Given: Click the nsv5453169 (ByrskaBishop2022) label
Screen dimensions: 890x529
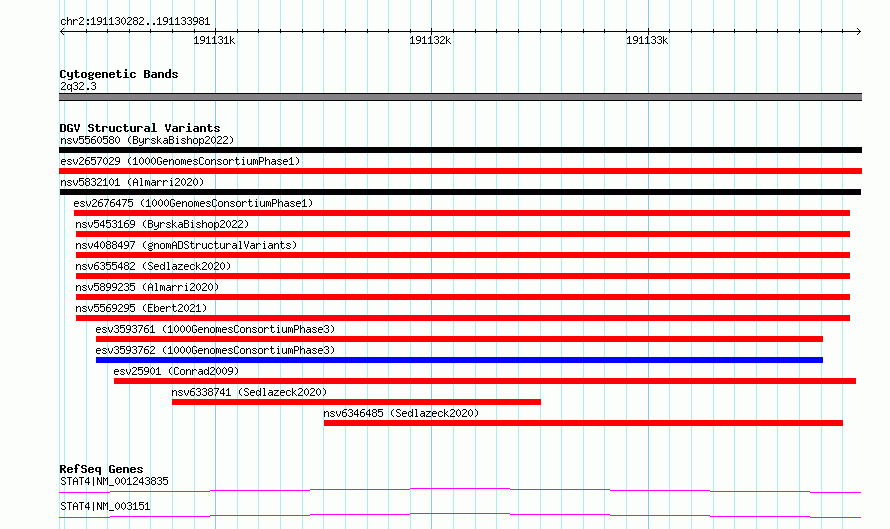Looking at the screenshot, I should click(x=162, y=224).
